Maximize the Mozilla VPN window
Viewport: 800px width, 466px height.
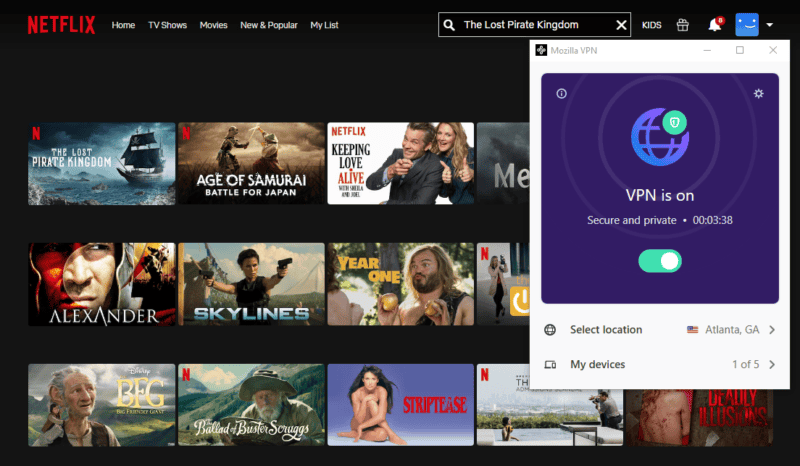coord(740,50)
